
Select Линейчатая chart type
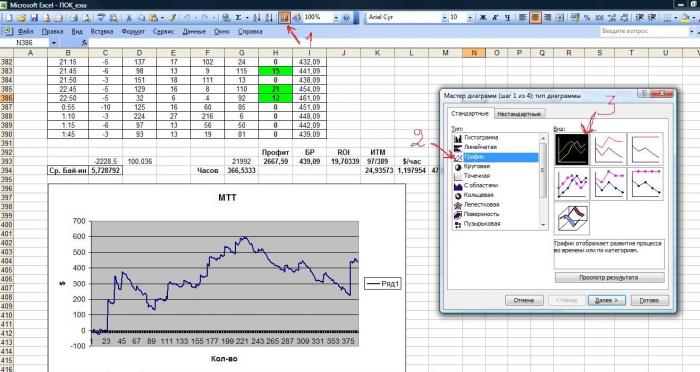[480, 147]
